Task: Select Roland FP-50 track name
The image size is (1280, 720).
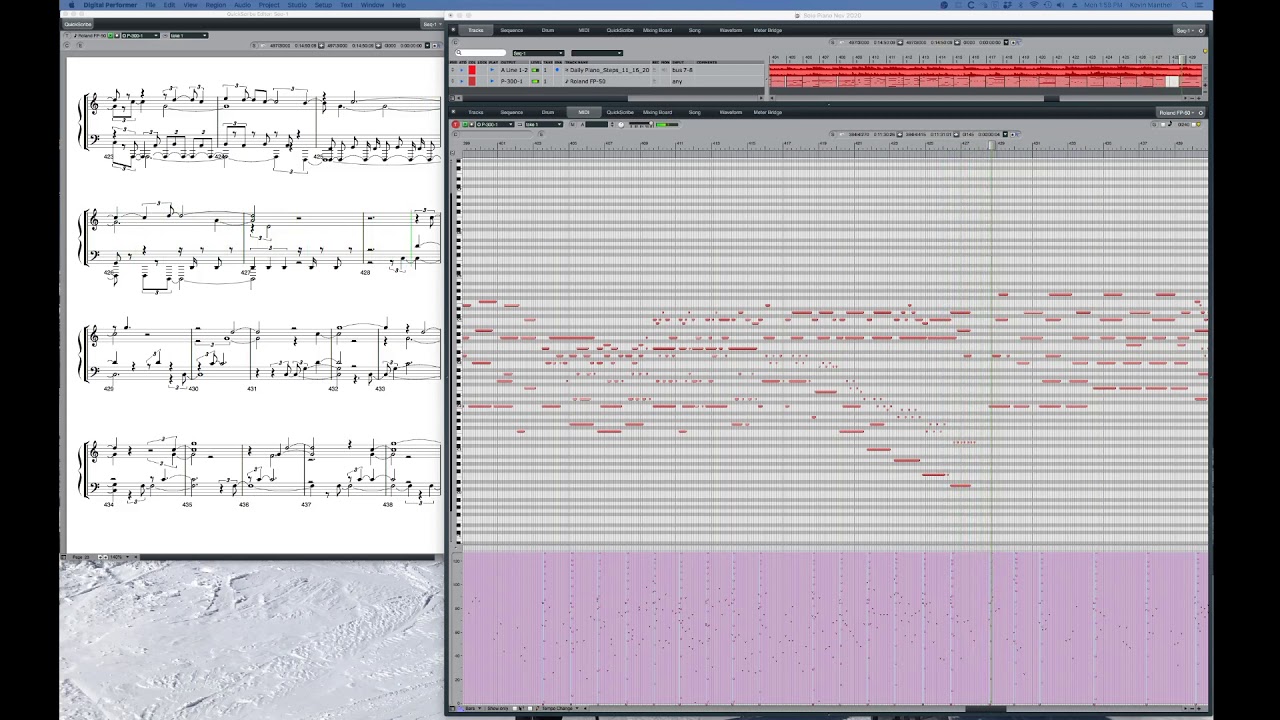Action: click(586, 81)
